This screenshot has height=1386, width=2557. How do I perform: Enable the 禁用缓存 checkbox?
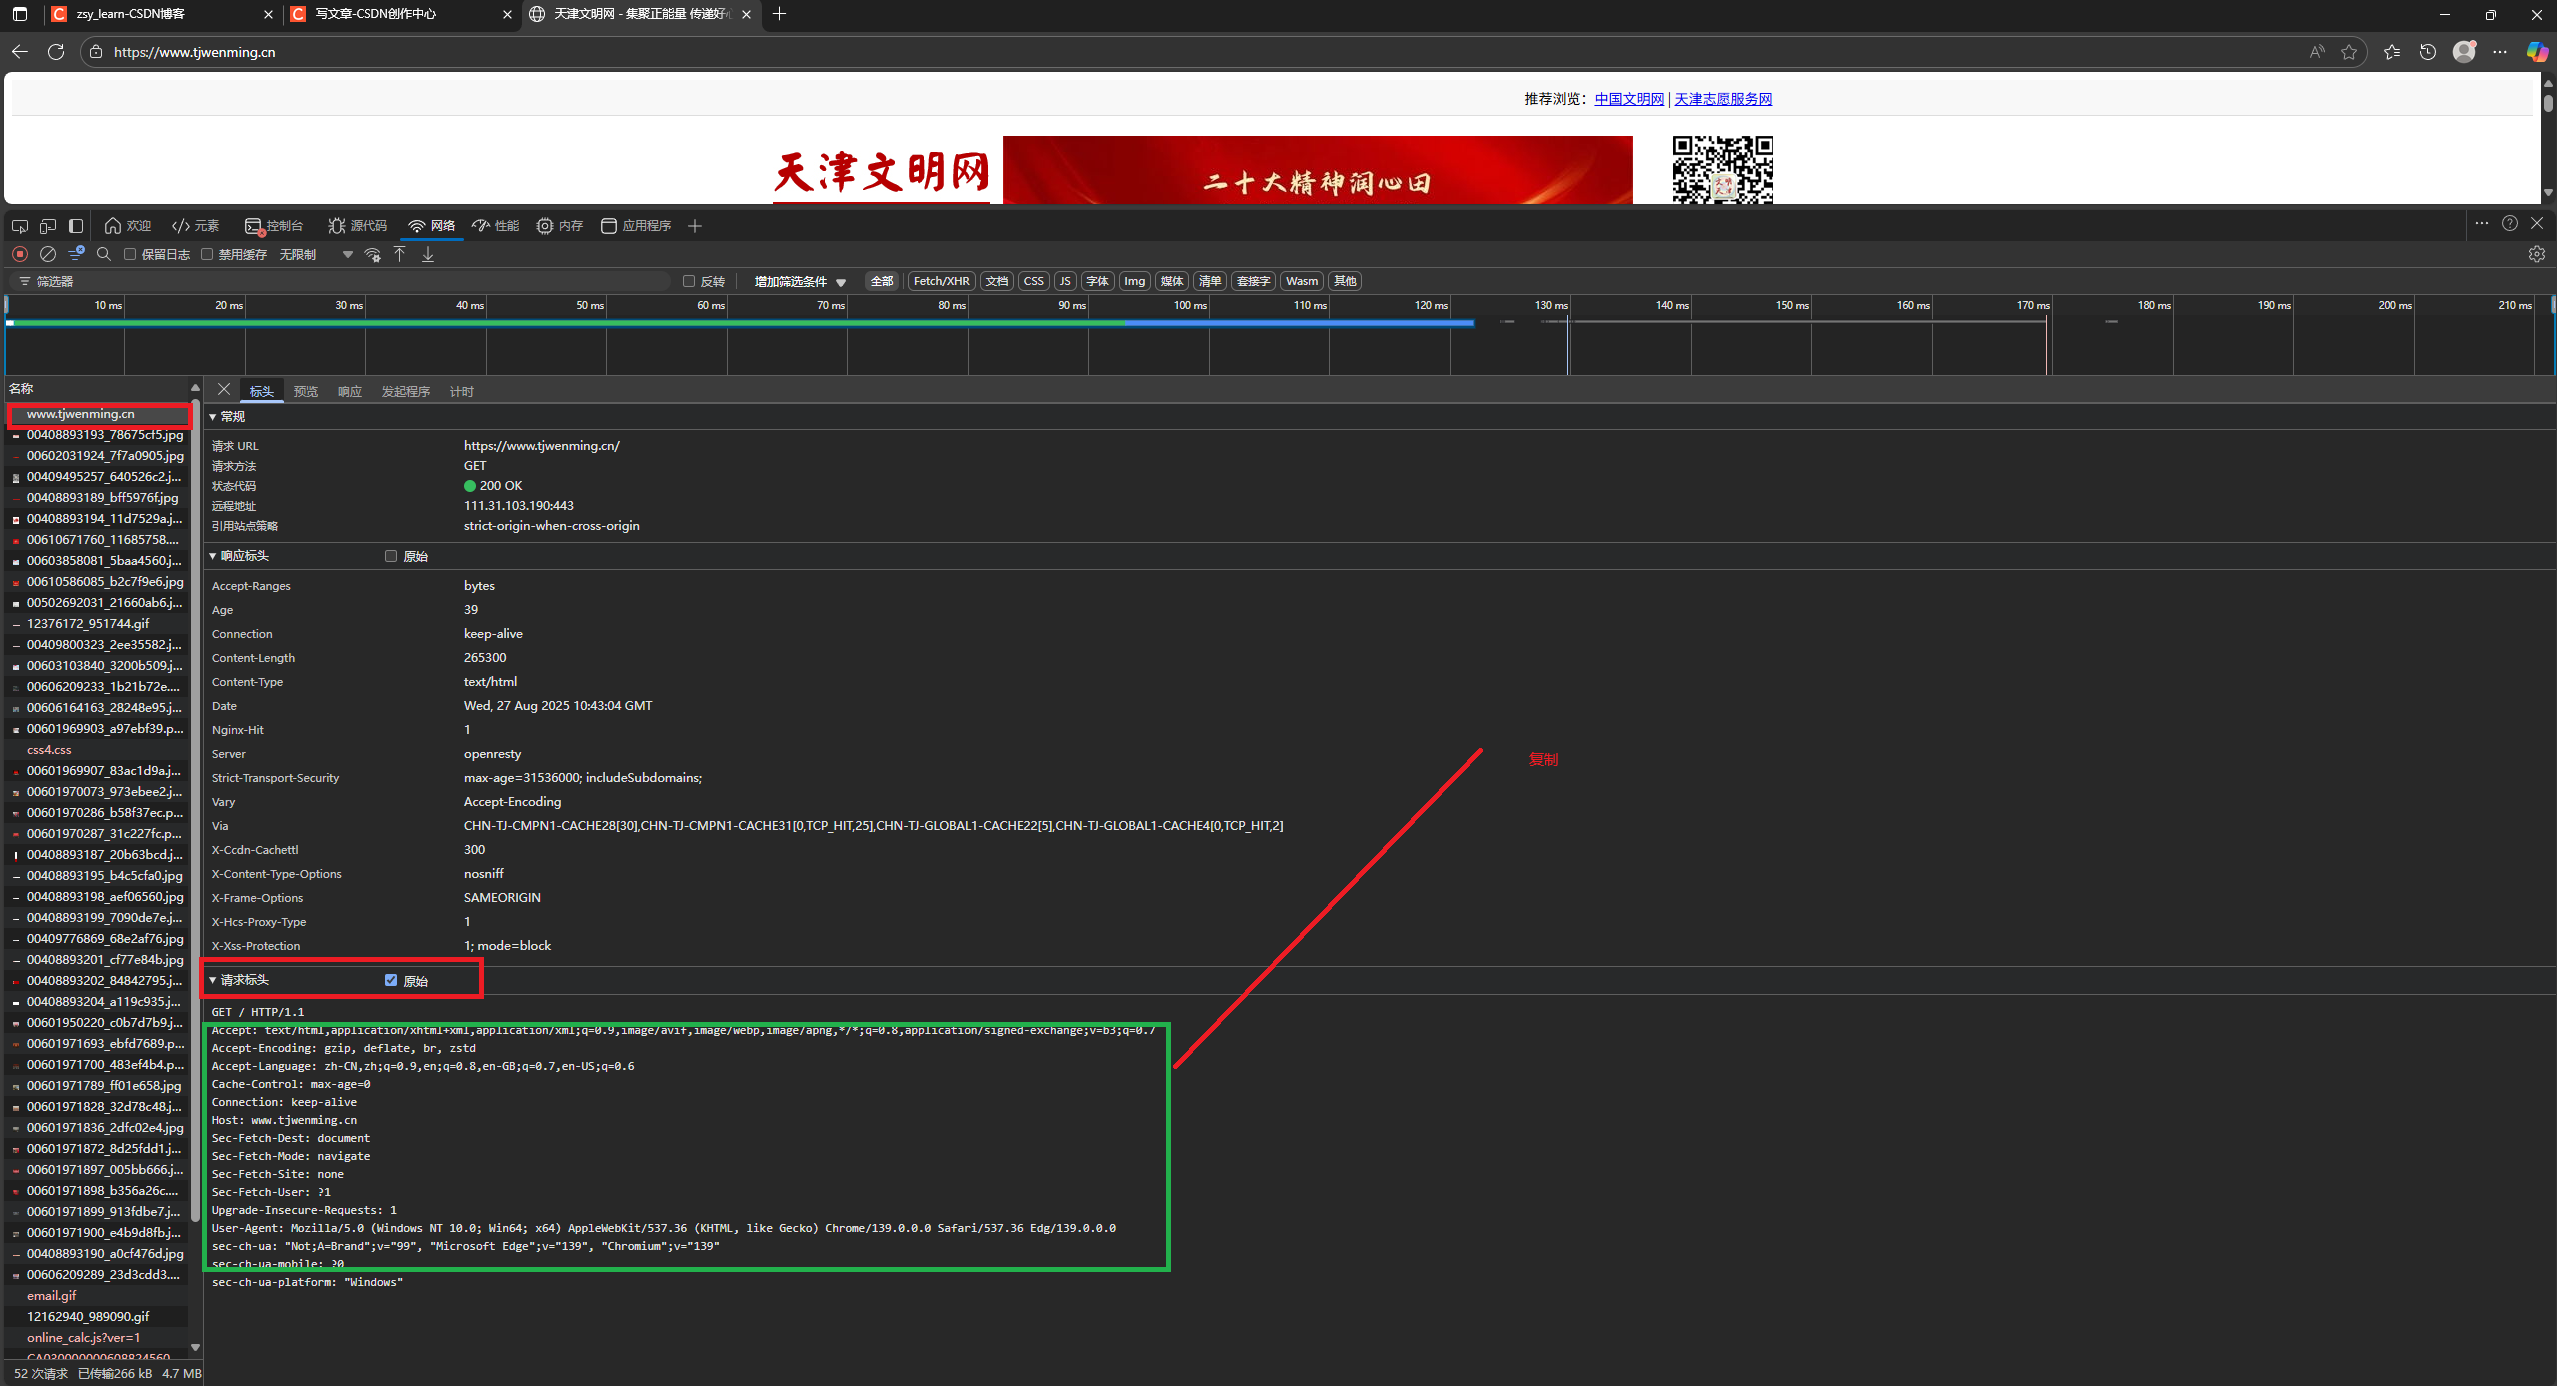(206, 254)
